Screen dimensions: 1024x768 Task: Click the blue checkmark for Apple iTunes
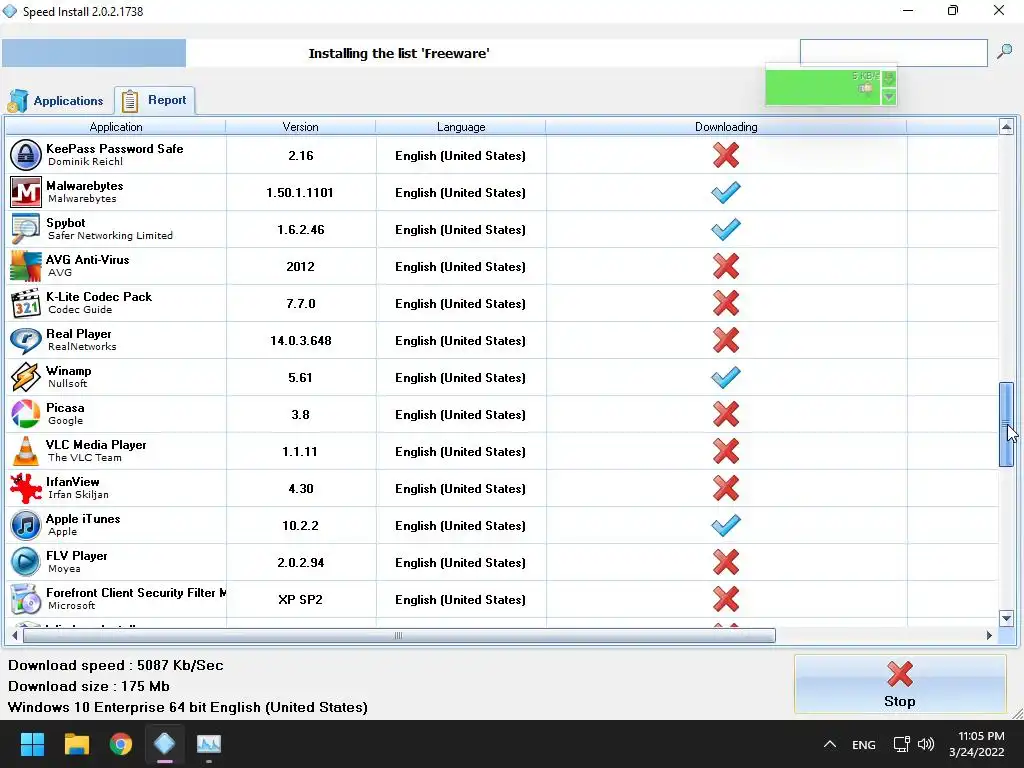point(726,526)
